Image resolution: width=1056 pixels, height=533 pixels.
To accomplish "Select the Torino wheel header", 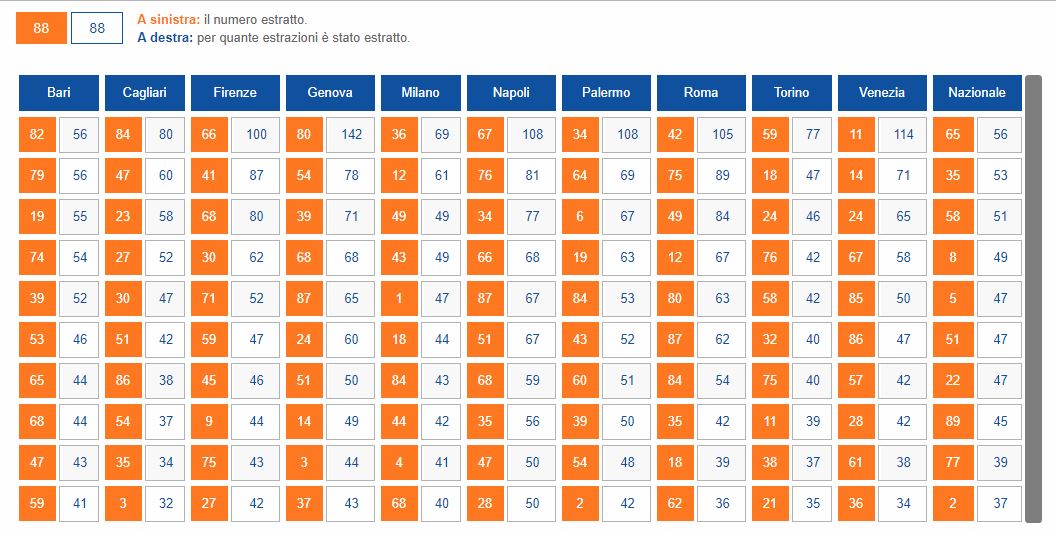I will [x=792, y=92].
